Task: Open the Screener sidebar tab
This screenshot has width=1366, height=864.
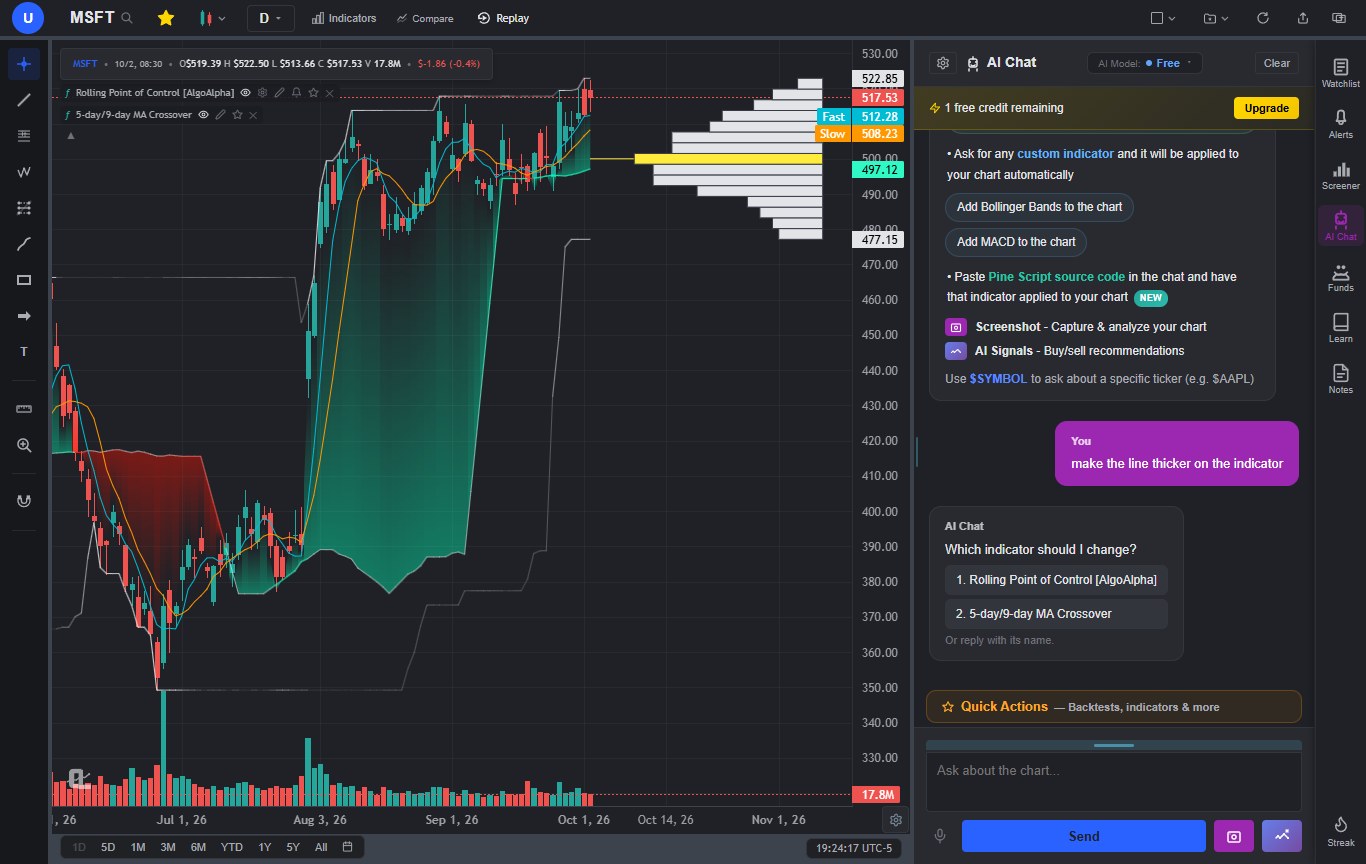Action: click(1340, 176)
